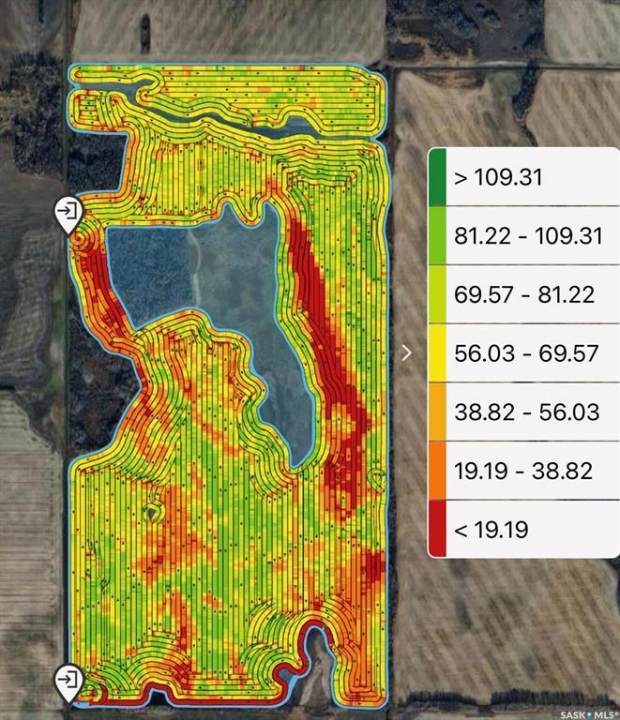Click the medium green 81.22 - 109.31 swatch
The height and width of the screenshot is (720, 620).
click(437, 236)
